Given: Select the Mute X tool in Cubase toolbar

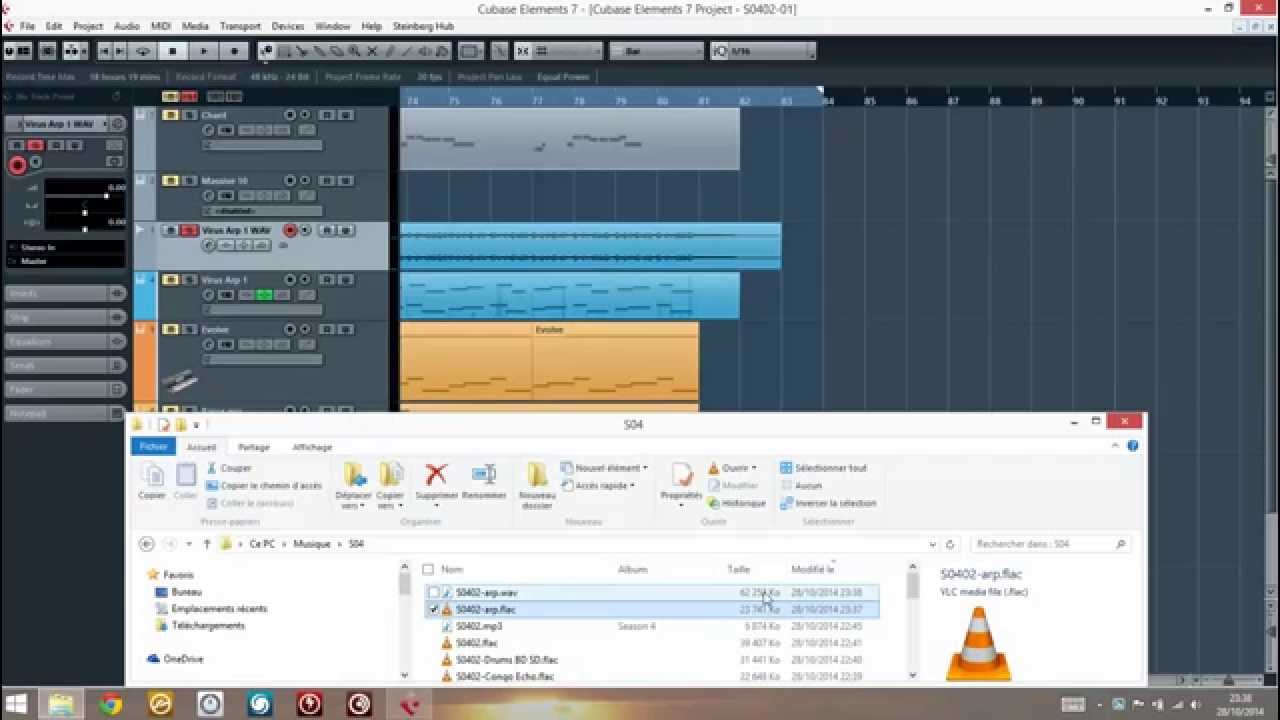Looking at the screenshot, I should coord(372,51).
